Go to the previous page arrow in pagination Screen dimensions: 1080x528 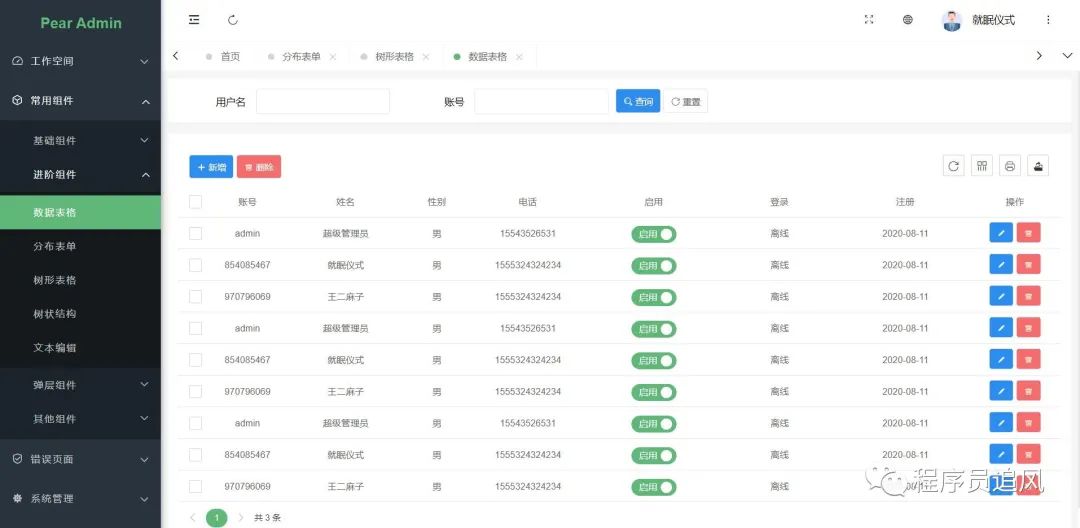point(193,517)
